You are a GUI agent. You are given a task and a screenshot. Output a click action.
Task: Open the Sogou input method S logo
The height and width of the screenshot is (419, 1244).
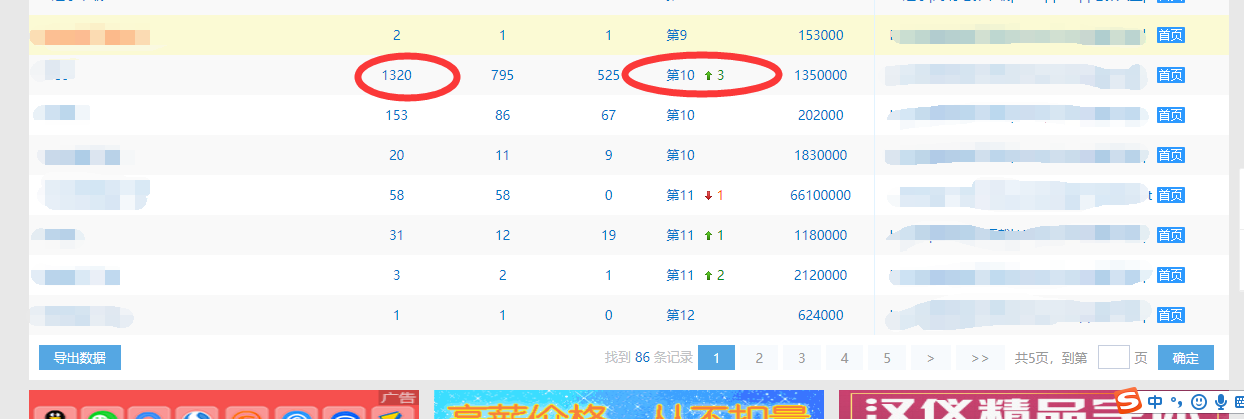point(1129,402)
